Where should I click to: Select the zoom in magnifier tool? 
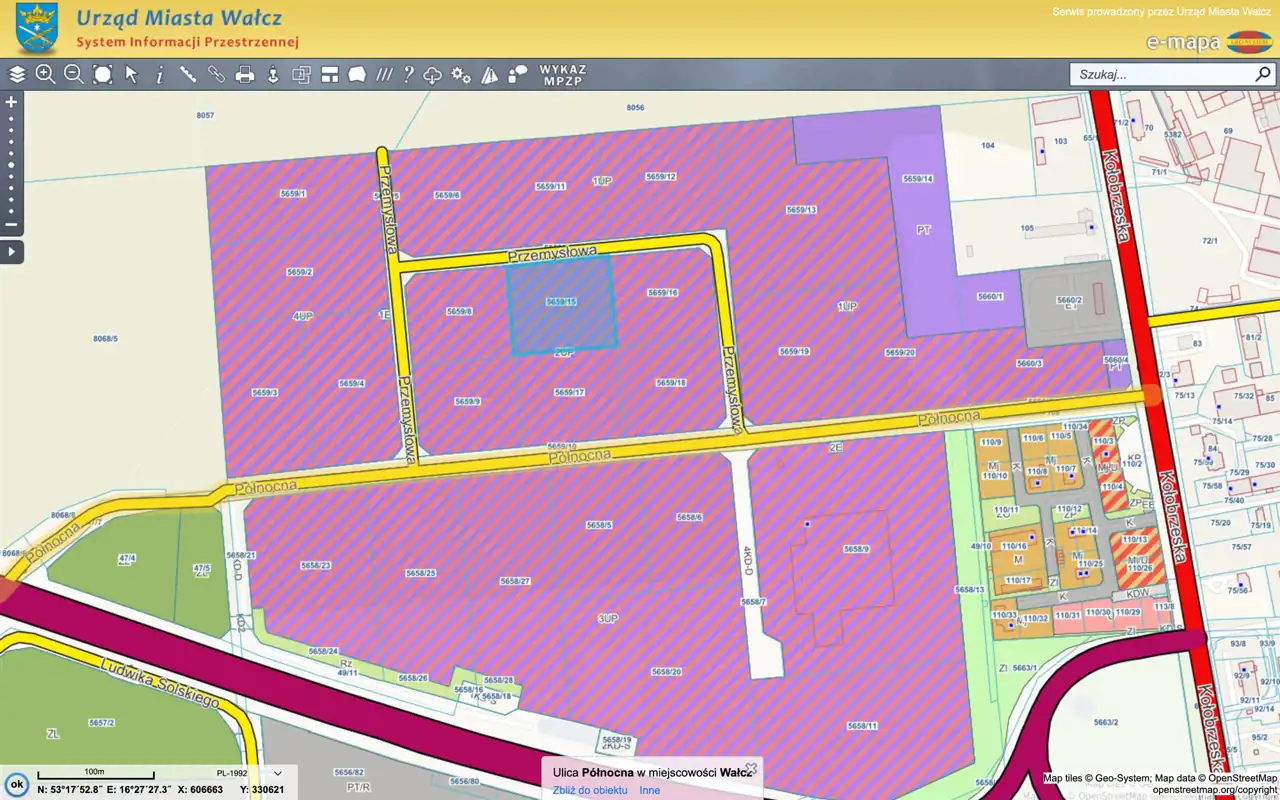[45, 74]
